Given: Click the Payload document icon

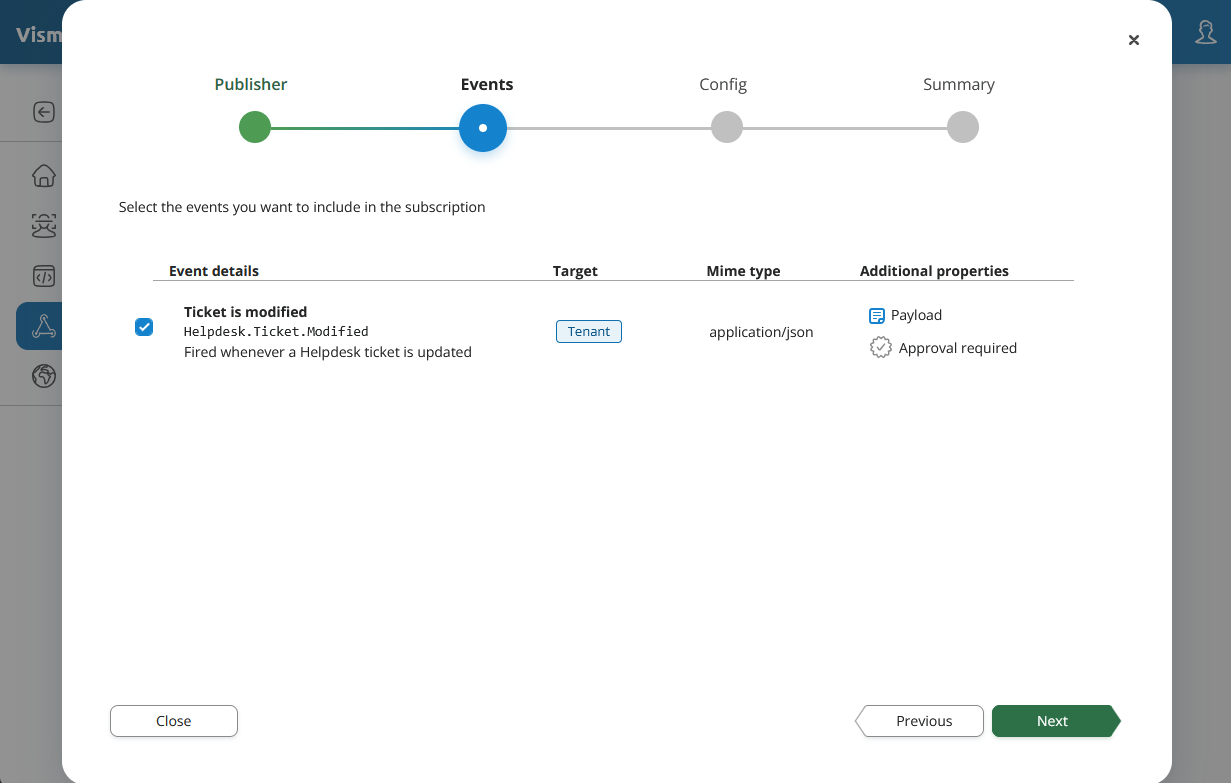Looking at the screenshot, I should click(877, 316).
